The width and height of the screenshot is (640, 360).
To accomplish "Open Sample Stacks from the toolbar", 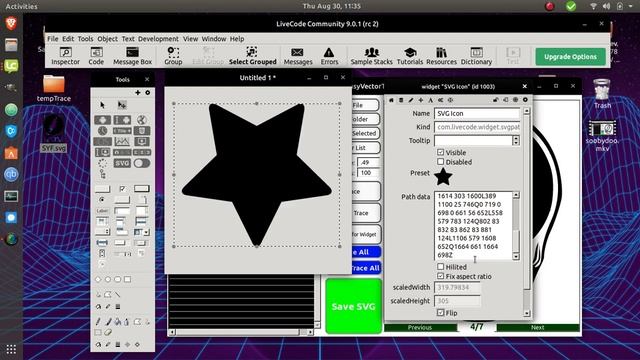I will tap(371, 56).
